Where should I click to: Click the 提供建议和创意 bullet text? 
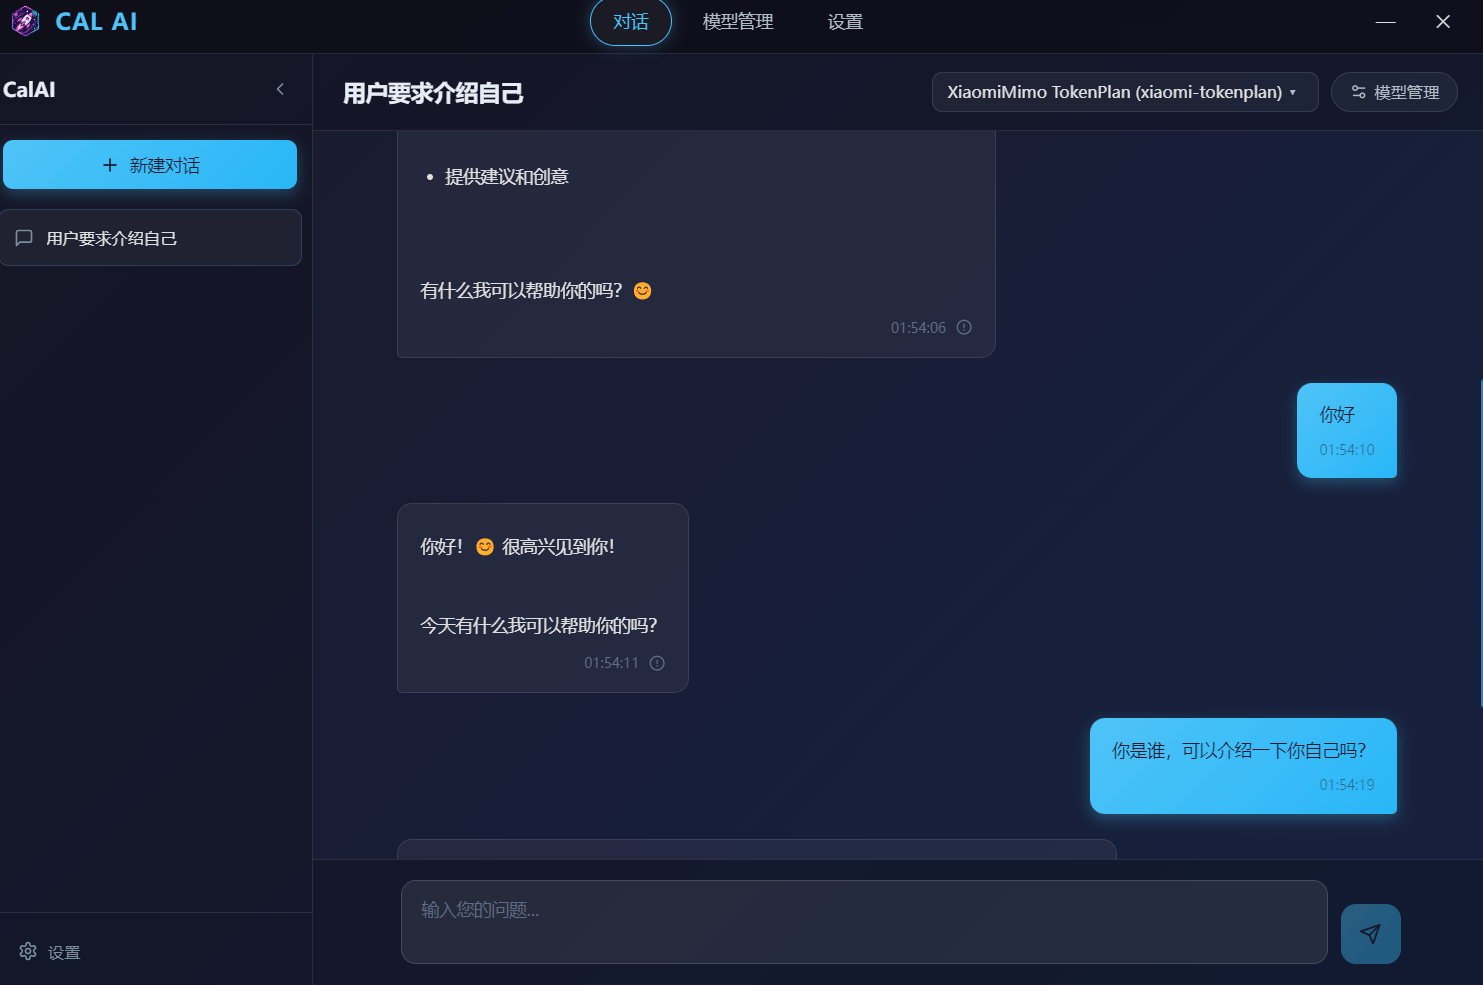coord(506,177)
